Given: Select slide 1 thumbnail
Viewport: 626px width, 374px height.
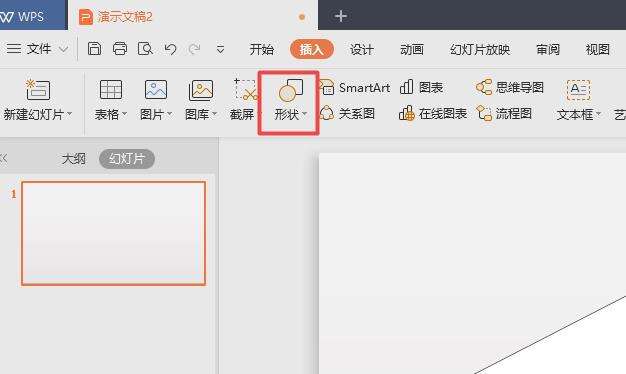Looking at the screenshot, I should point(114,233).
